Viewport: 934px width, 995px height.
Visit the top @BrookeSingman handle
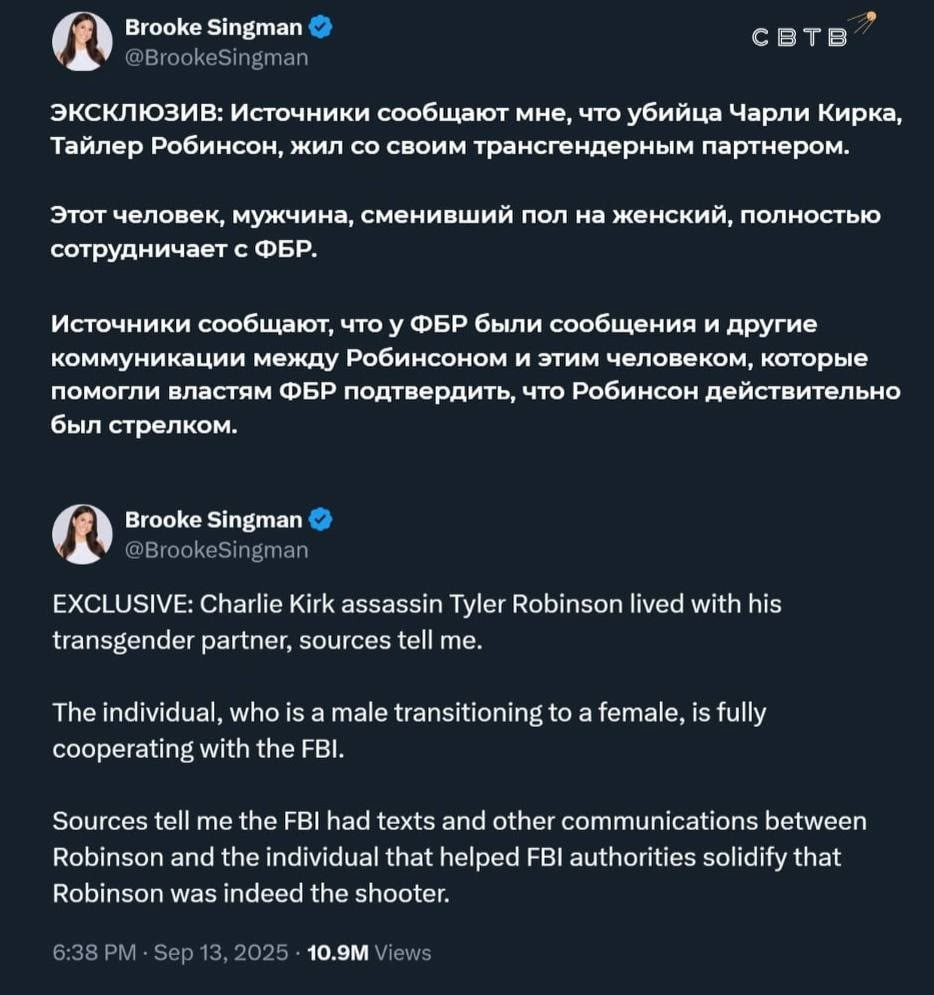216,58
